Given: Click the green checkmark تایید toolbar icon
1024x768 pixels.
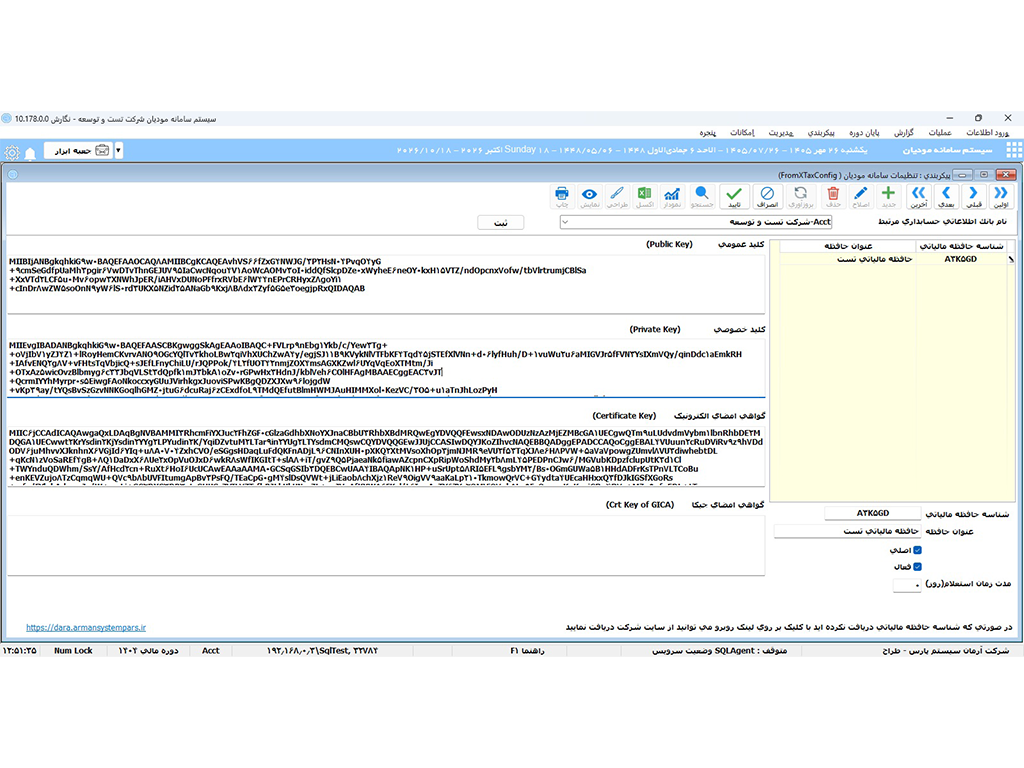Looking at the screenshot, I should pos(734,197).
